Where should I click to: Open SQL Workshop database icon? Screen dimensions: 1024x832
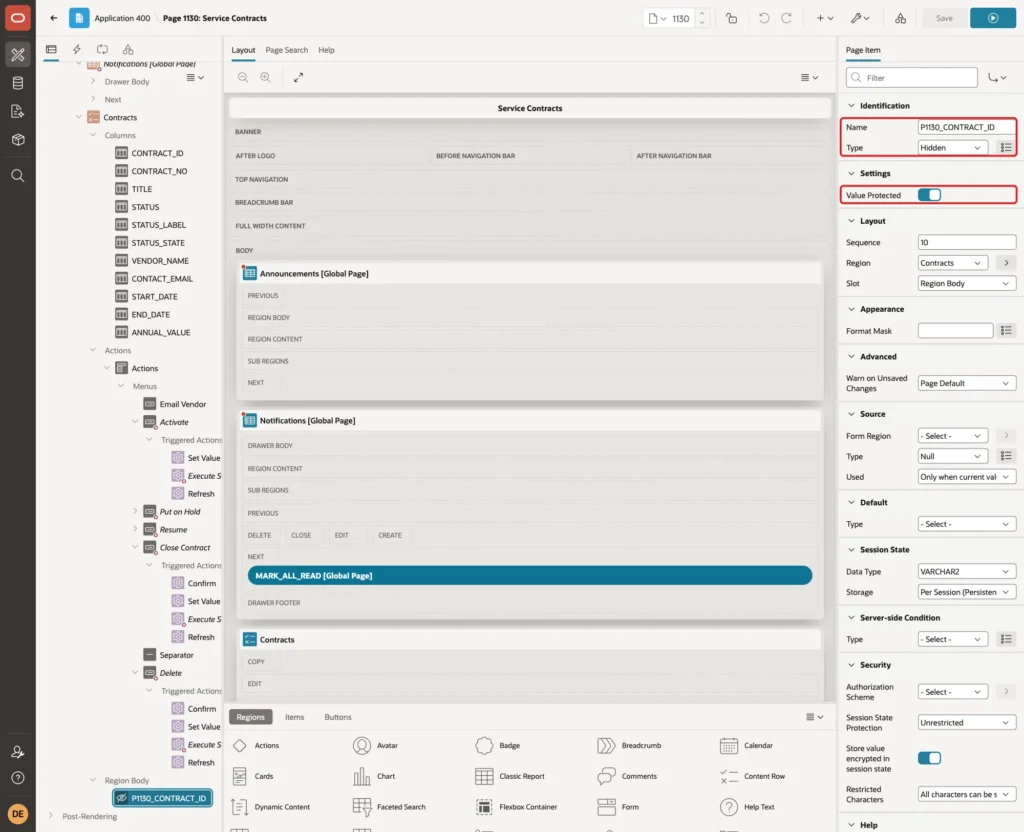(18, 83)
